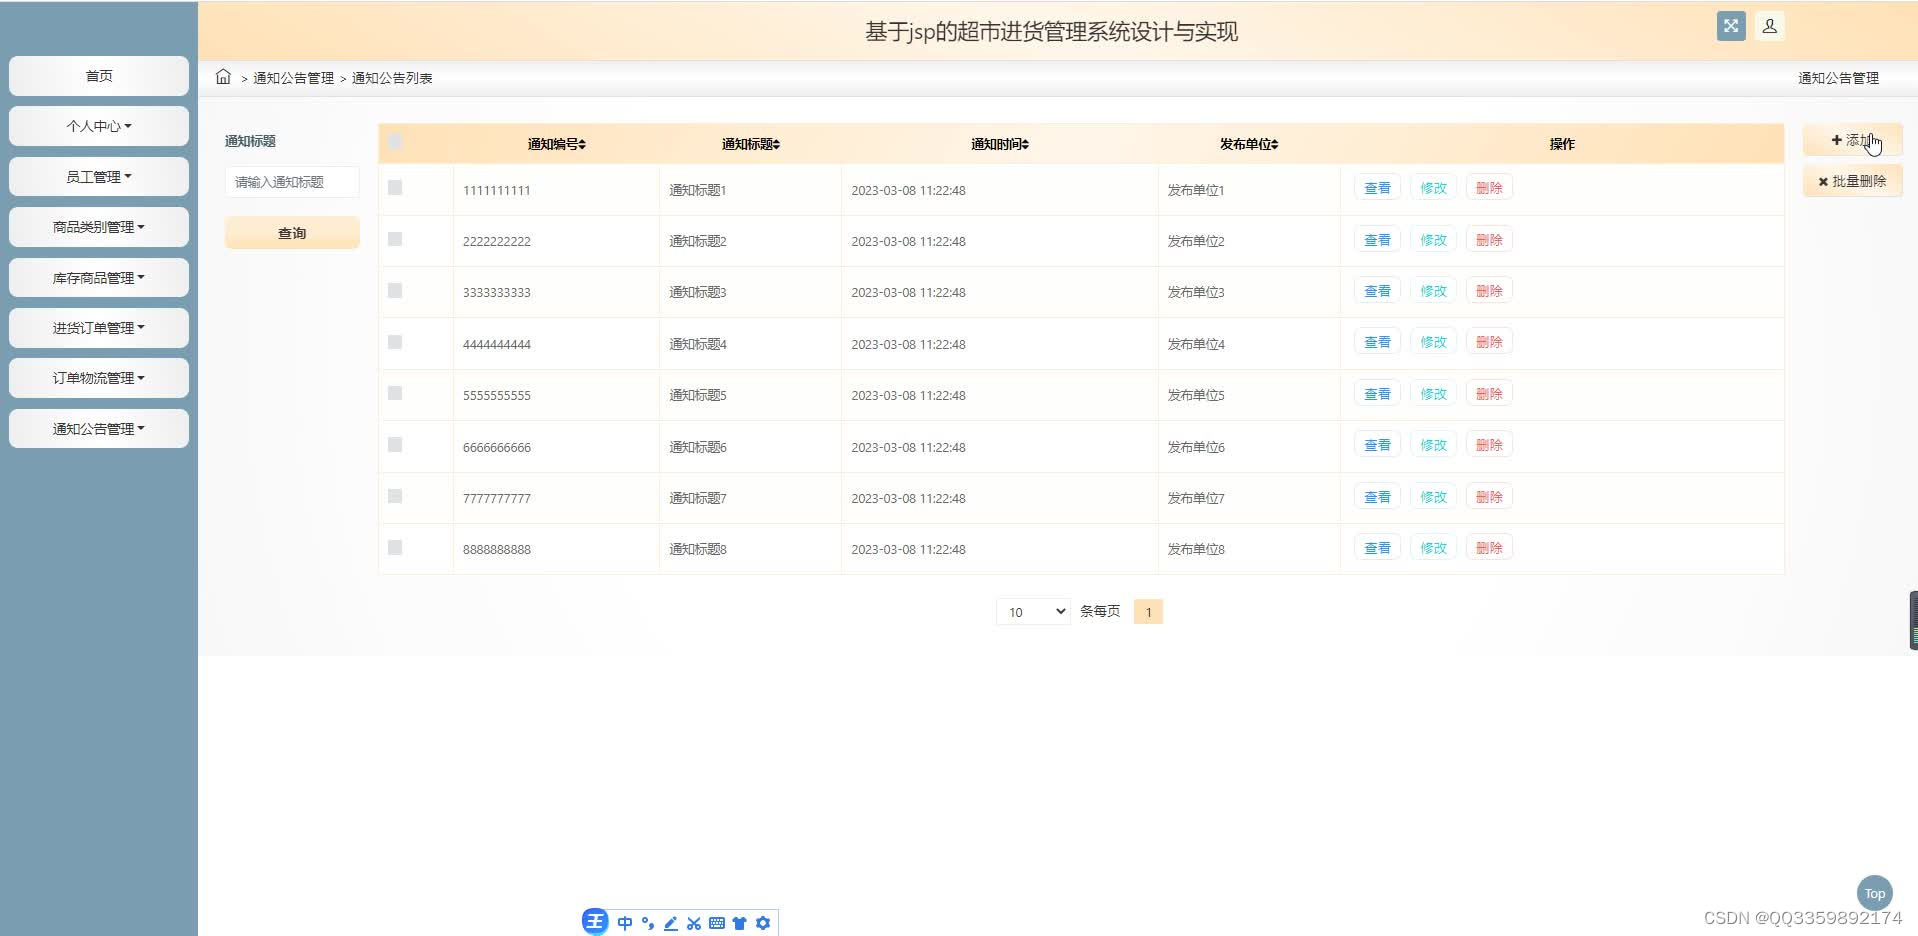Check the row 2222222222 checkbox

(x=395, y=239)
